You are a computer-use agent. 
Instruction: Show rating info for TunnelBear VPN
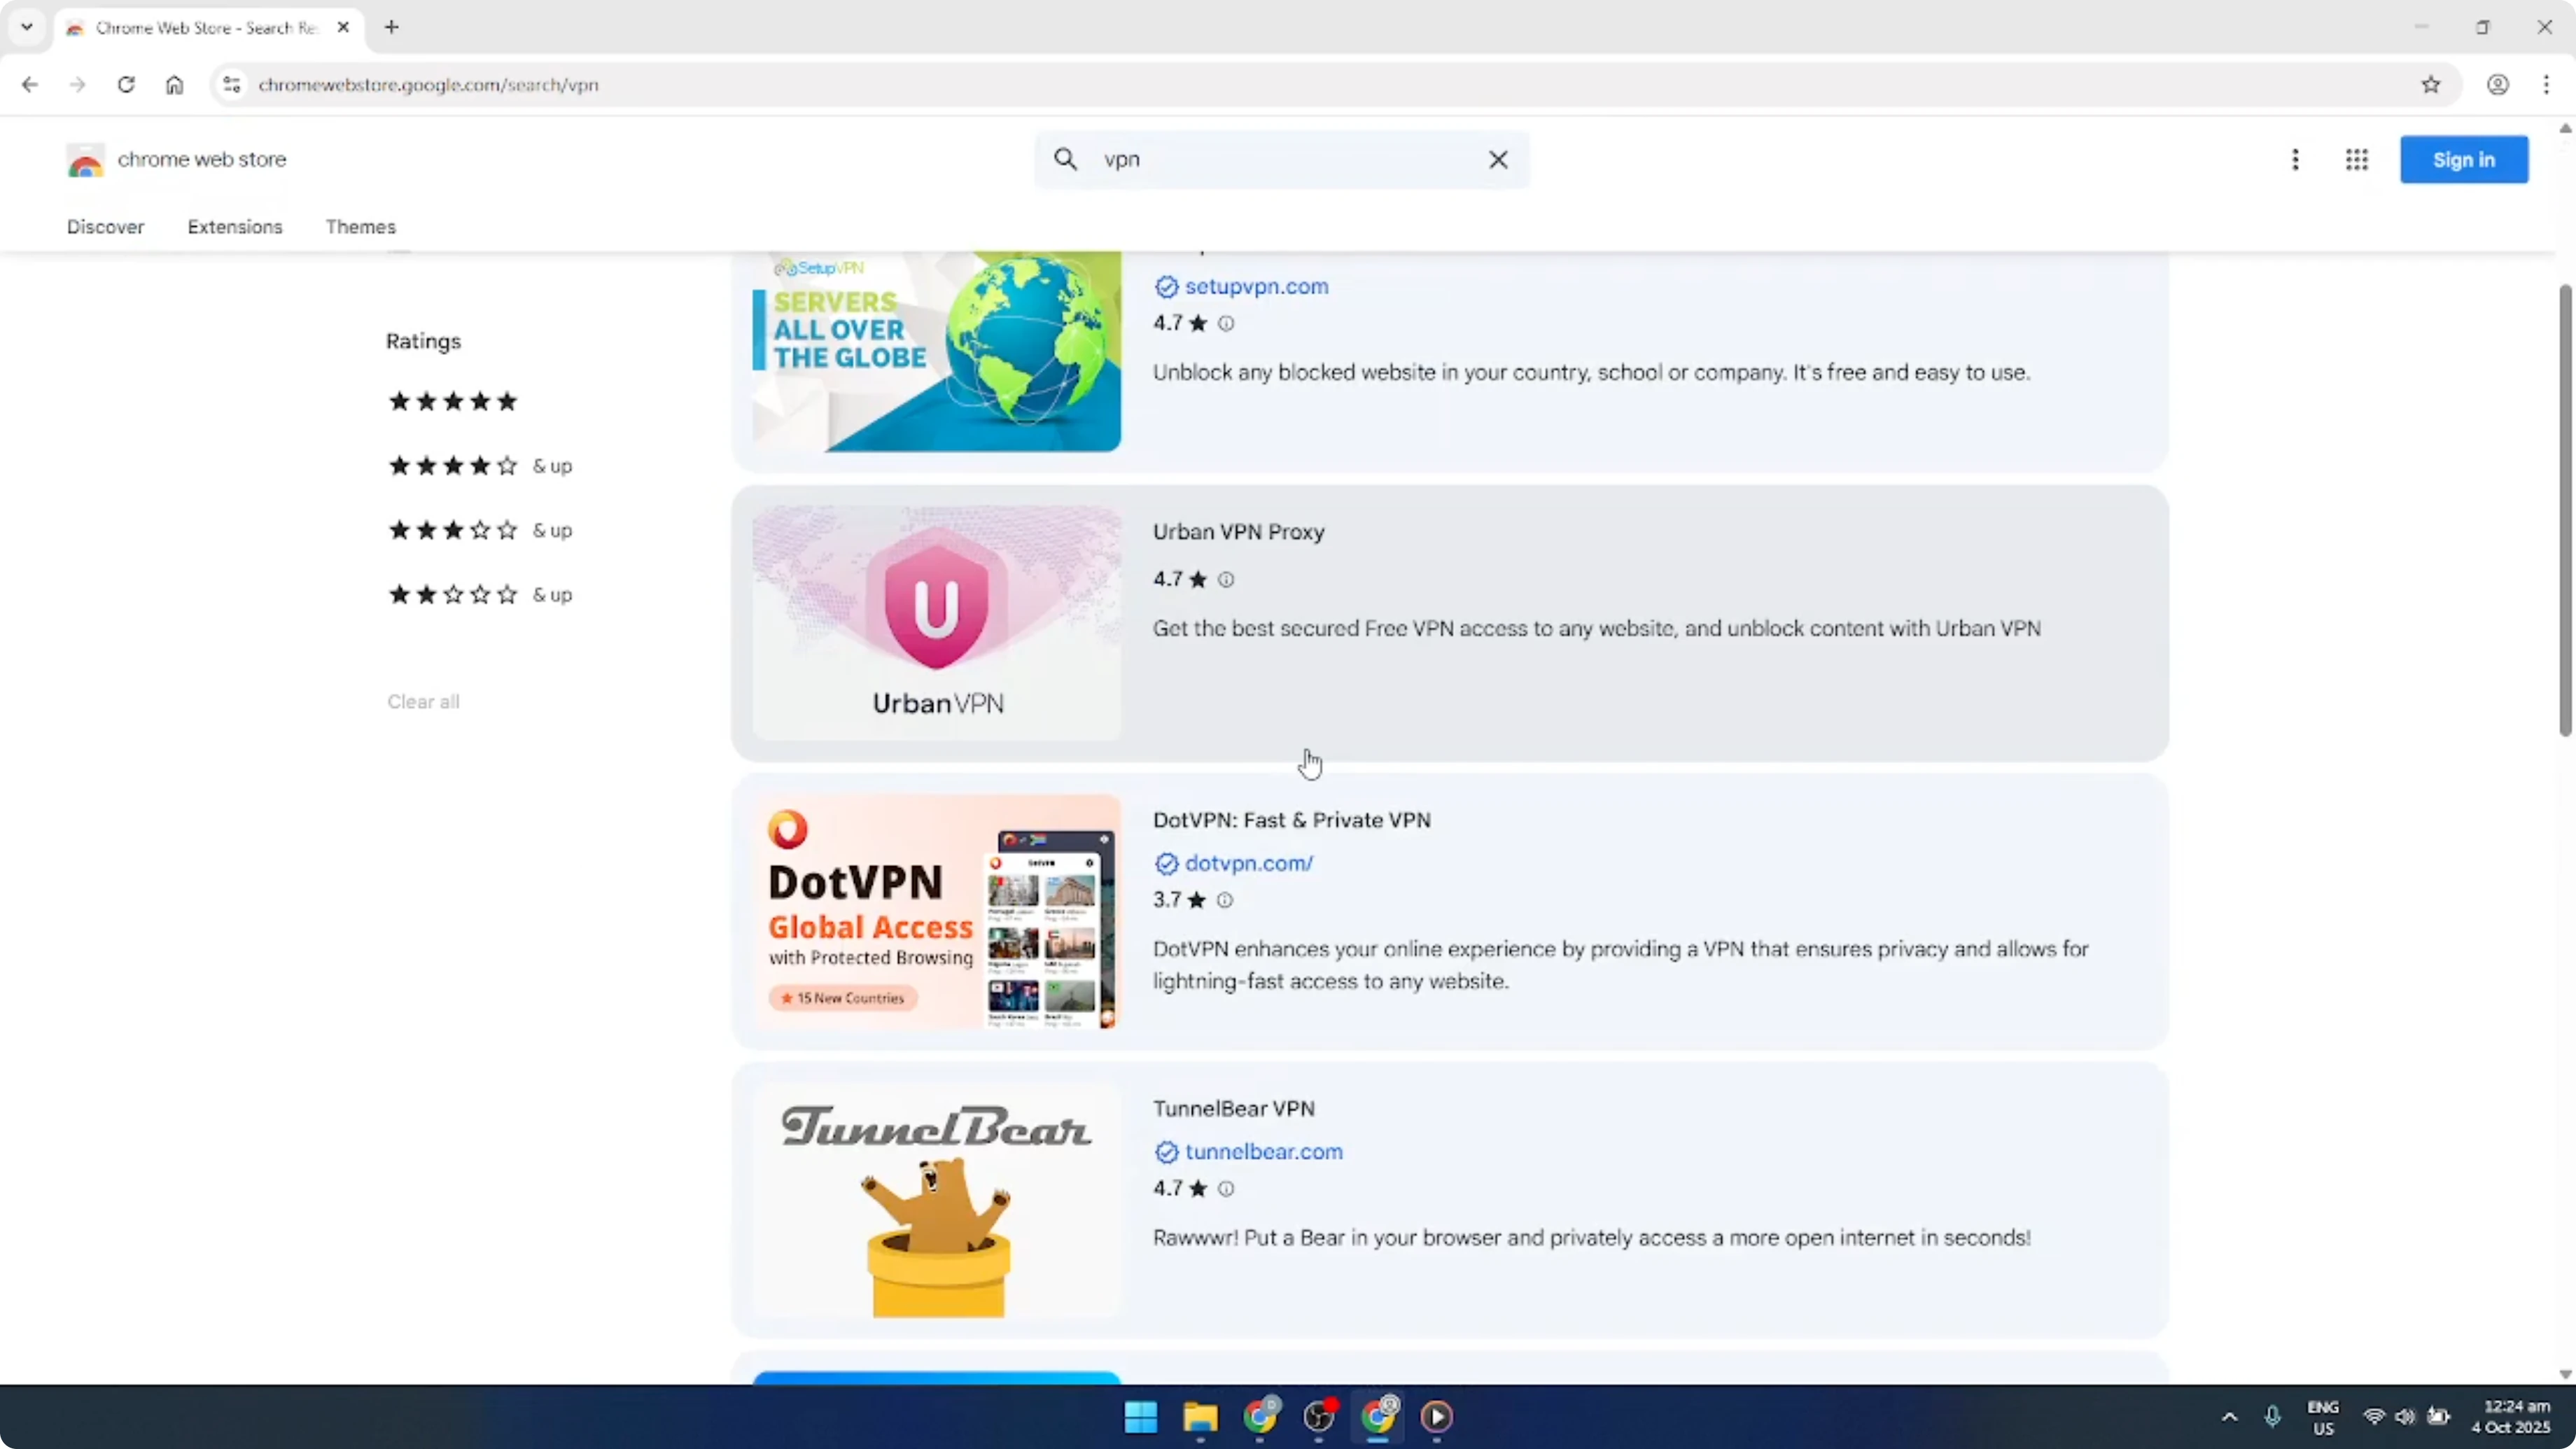pyautogui.click(x=1226, y=1188)
